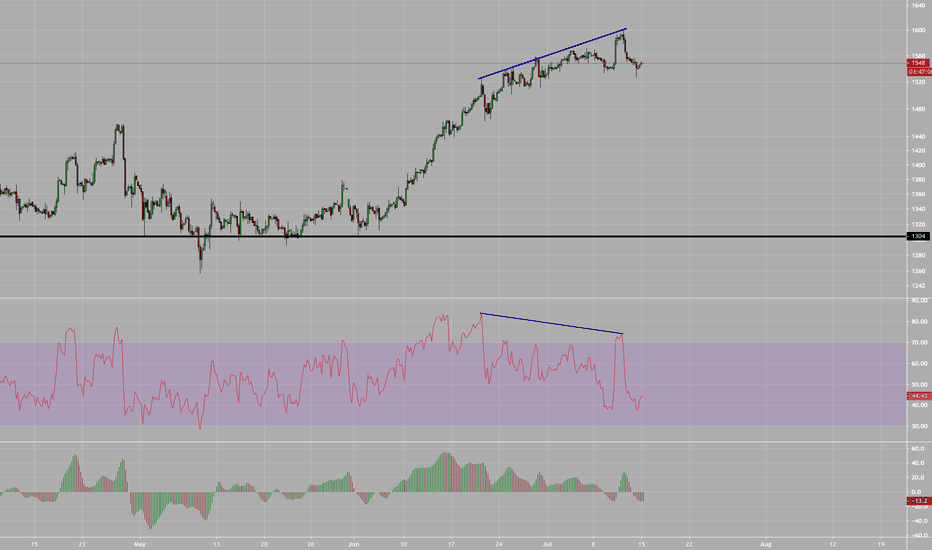Click the -40.0 histogram axis label
Image resolution: width=932 pixels, height=550 pixels.
pos(918,521)
